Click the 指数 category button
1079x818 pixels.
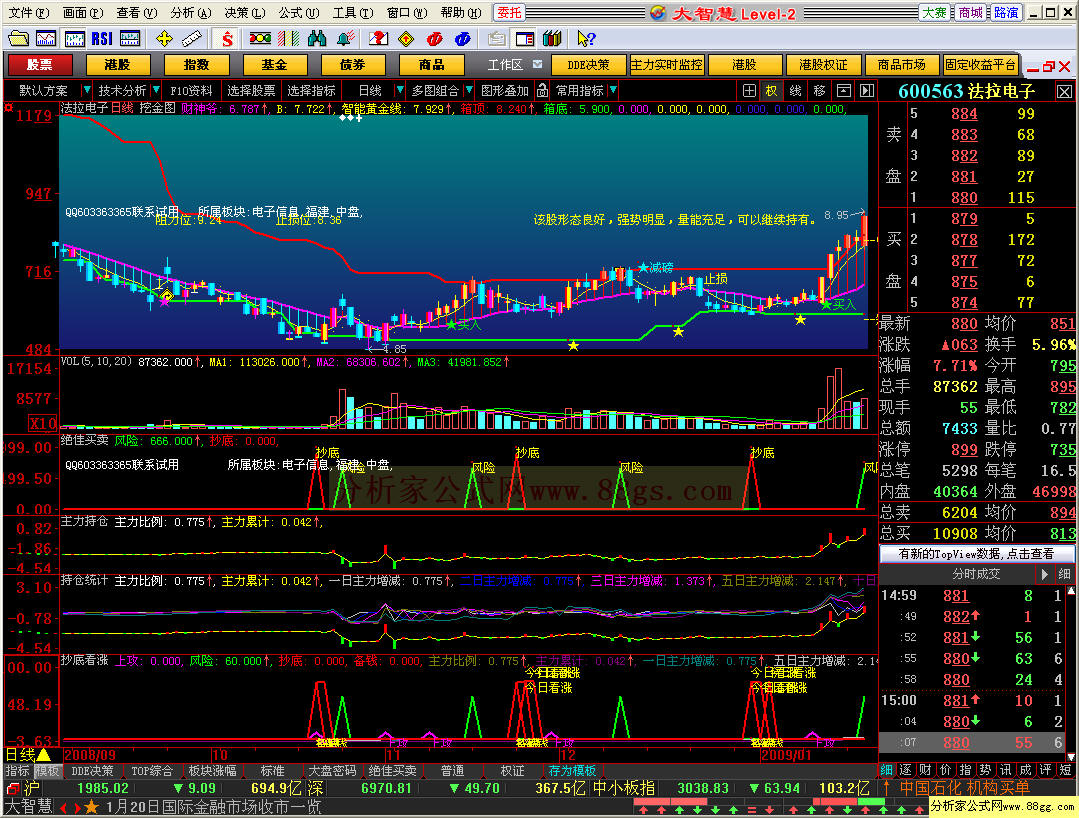[196, 65]
